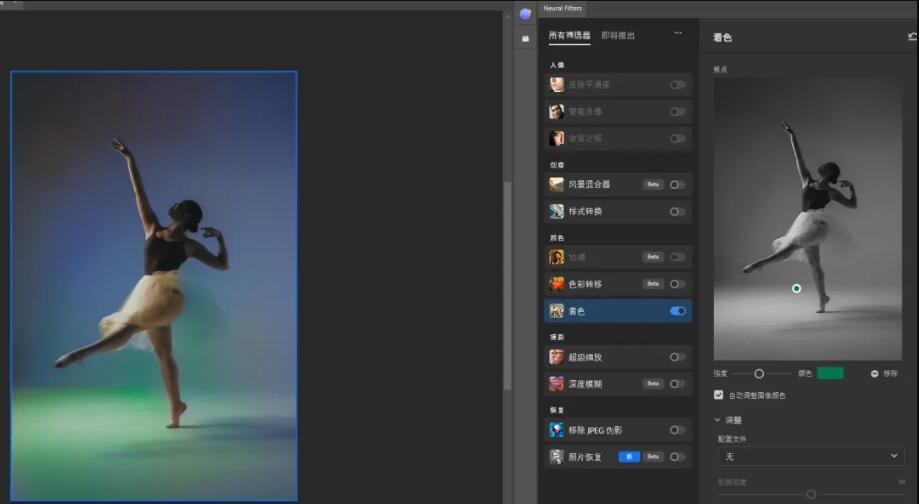Enable the 超级缩放 filter toggle
The height and width of the screenshot is (504, 919).
678,357
